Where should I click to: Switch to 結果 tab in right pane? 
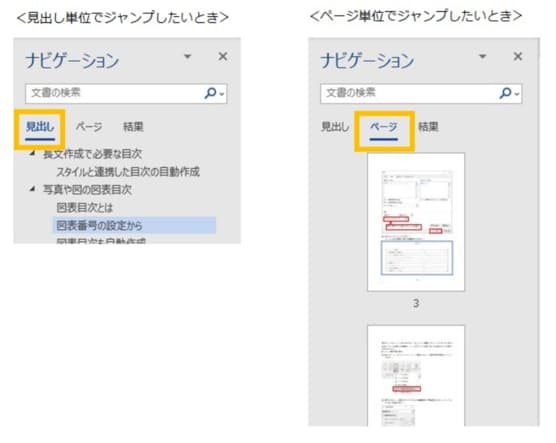428,127
